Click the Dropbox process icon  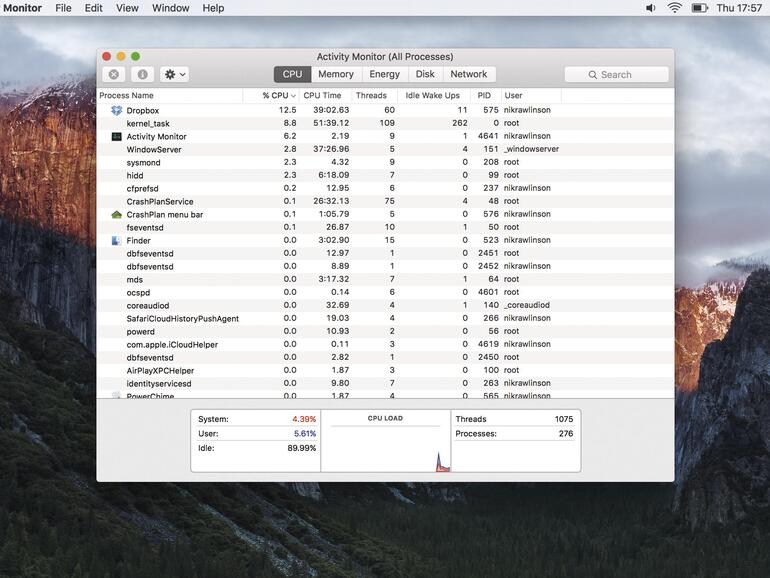[116, 110]
